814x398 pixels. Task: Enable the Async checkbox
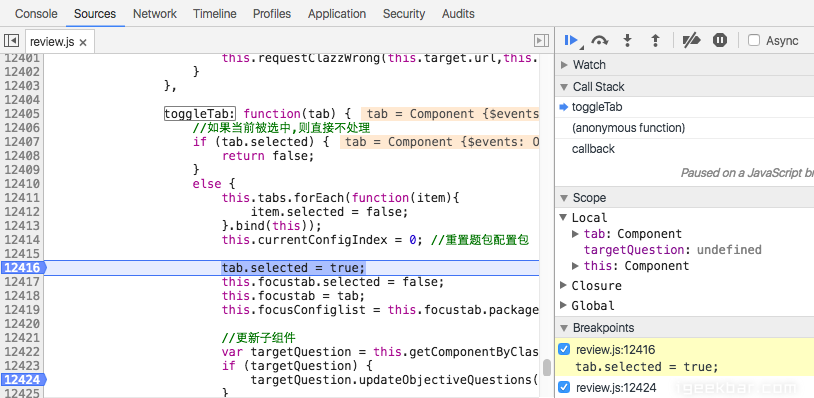(x=754, y=40)
